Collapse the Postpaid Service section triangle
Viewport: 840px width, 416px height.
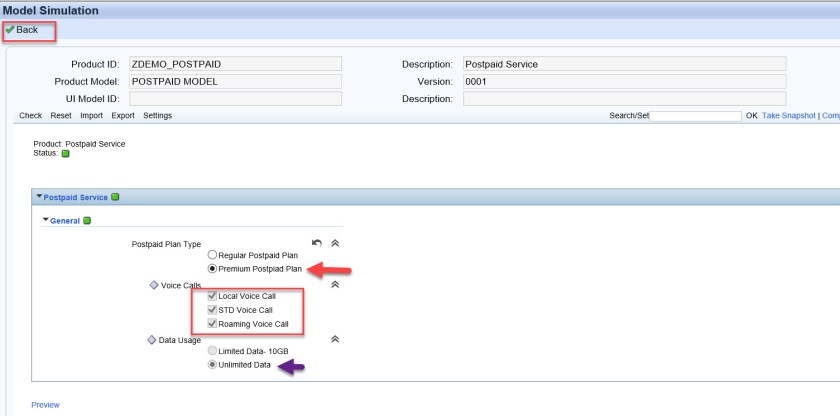(39, 196)
